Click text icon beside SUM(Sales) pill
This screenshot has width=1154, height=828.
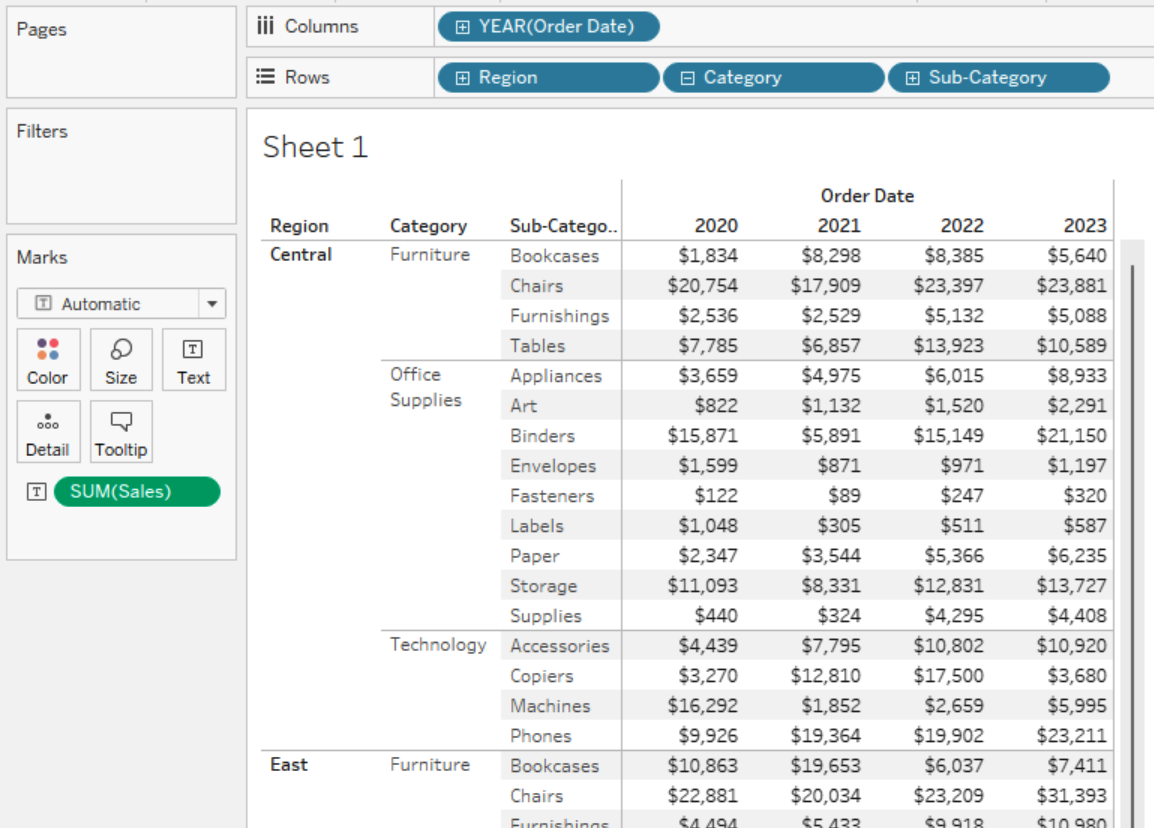pyautogui.click(x=36, y=491)
